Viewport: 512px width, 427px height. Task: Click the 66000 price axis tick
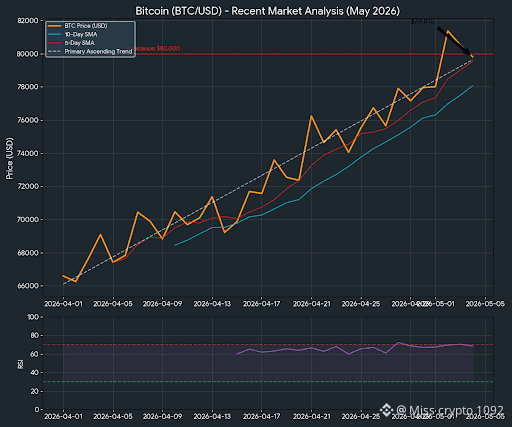28,286
